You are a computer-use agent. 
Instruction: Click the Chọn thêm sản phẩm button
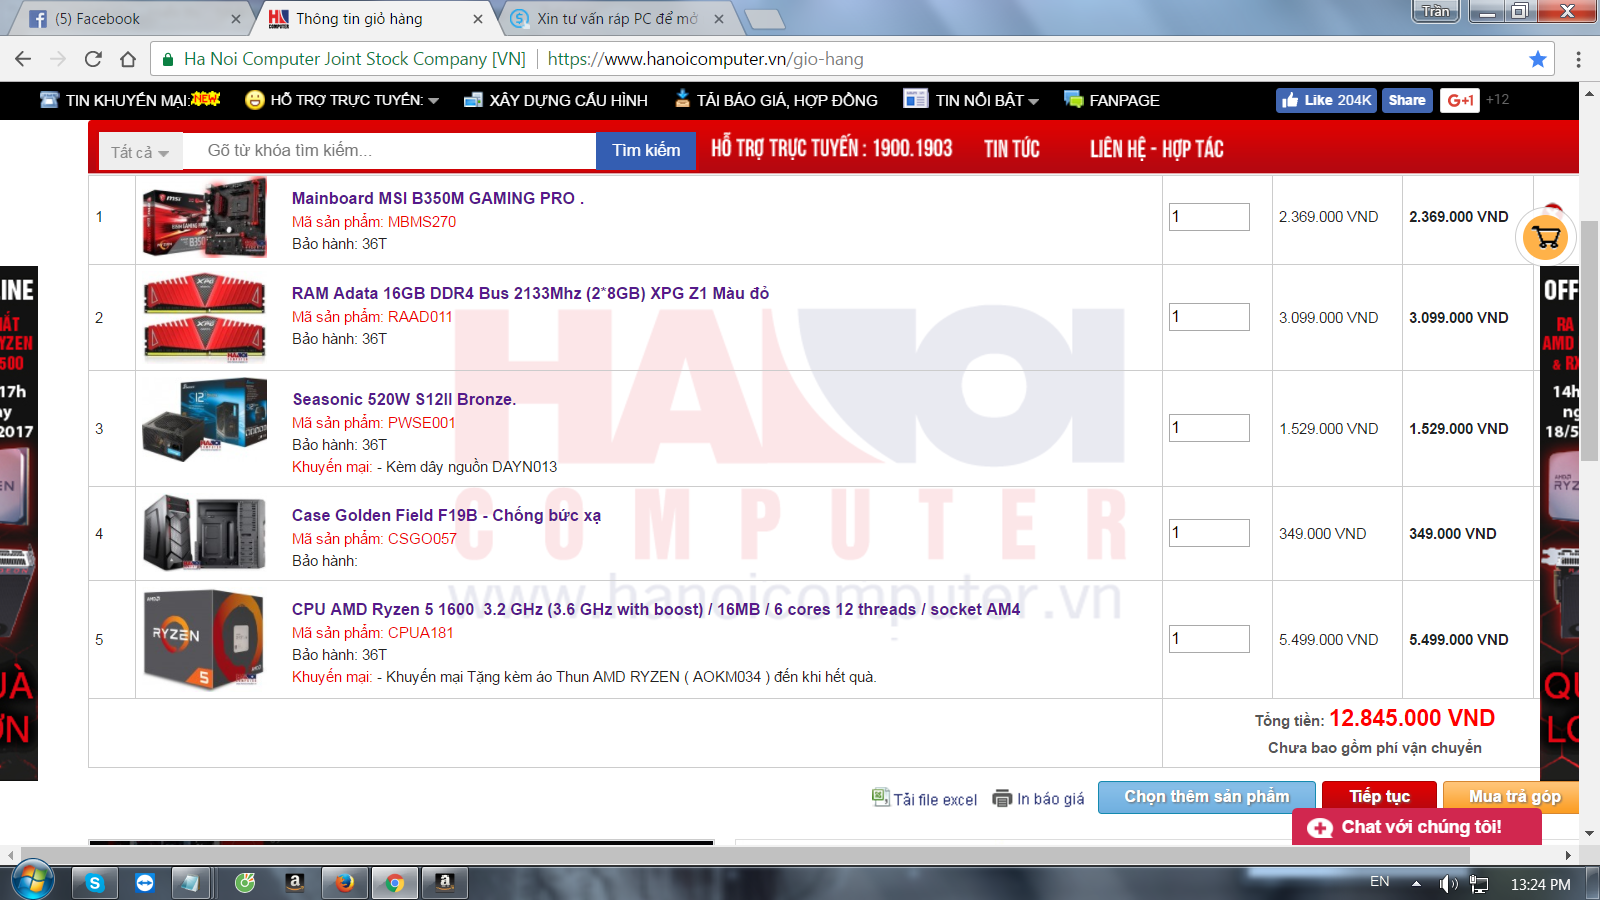pyautogui.click(x=1207, y=797)
